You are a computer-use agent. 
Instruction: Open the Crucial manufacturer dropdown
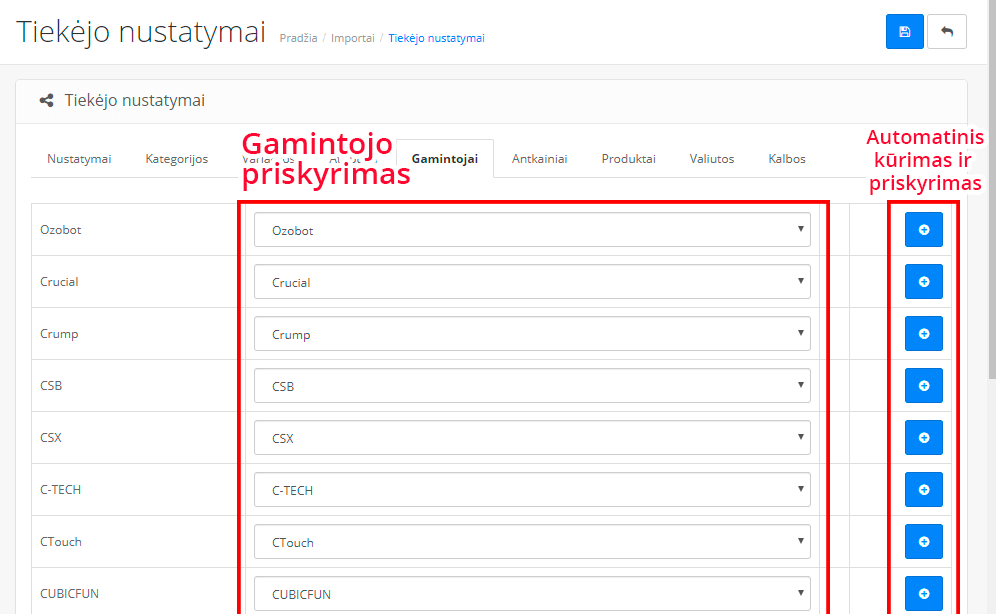(532, 282)
